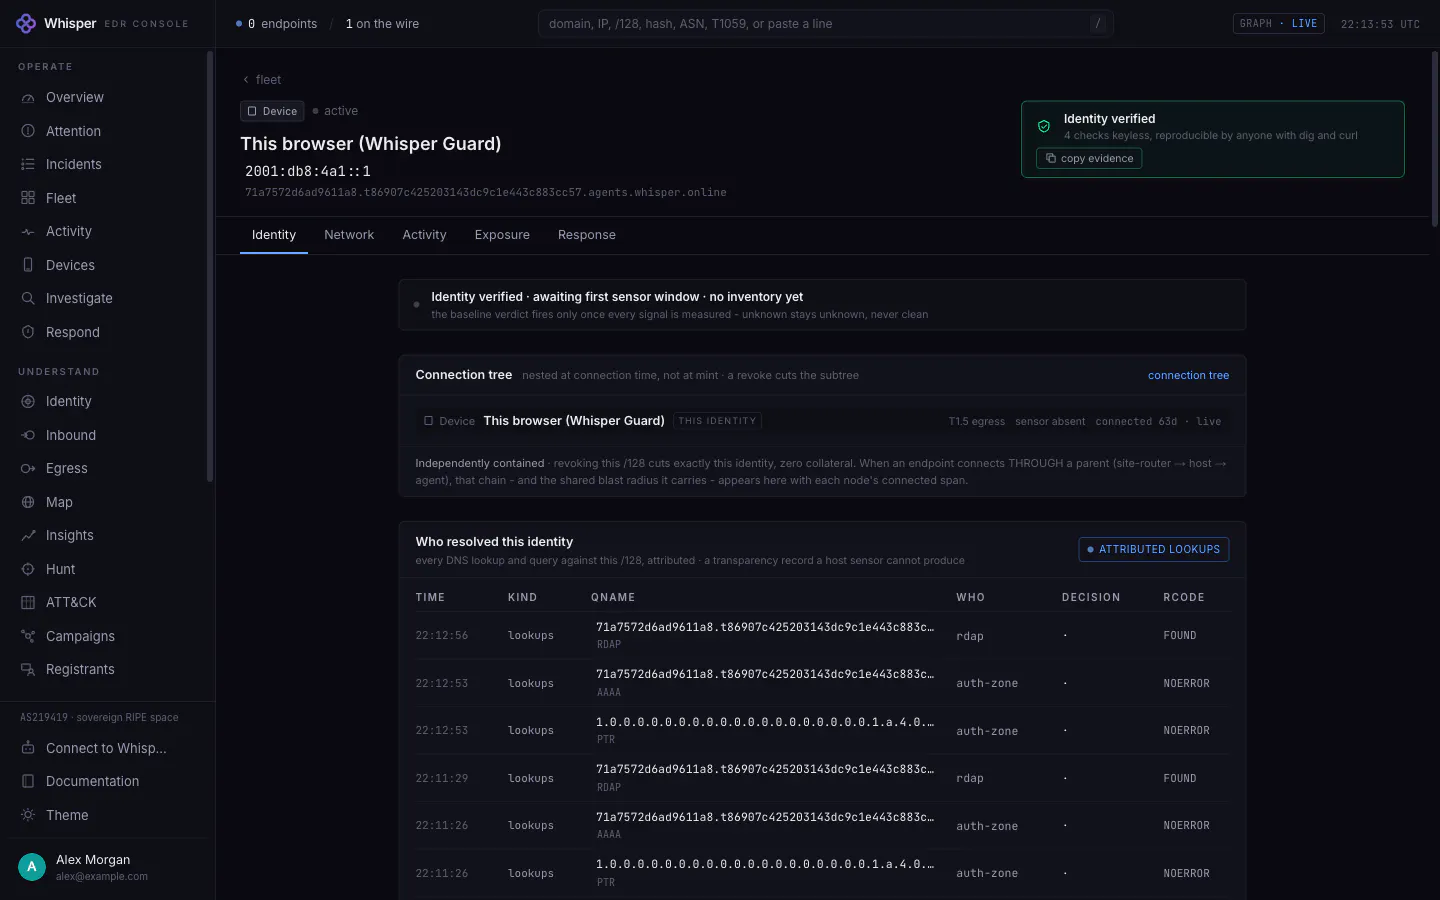Click the Device type badge
1440x900 pixels.
272,111
